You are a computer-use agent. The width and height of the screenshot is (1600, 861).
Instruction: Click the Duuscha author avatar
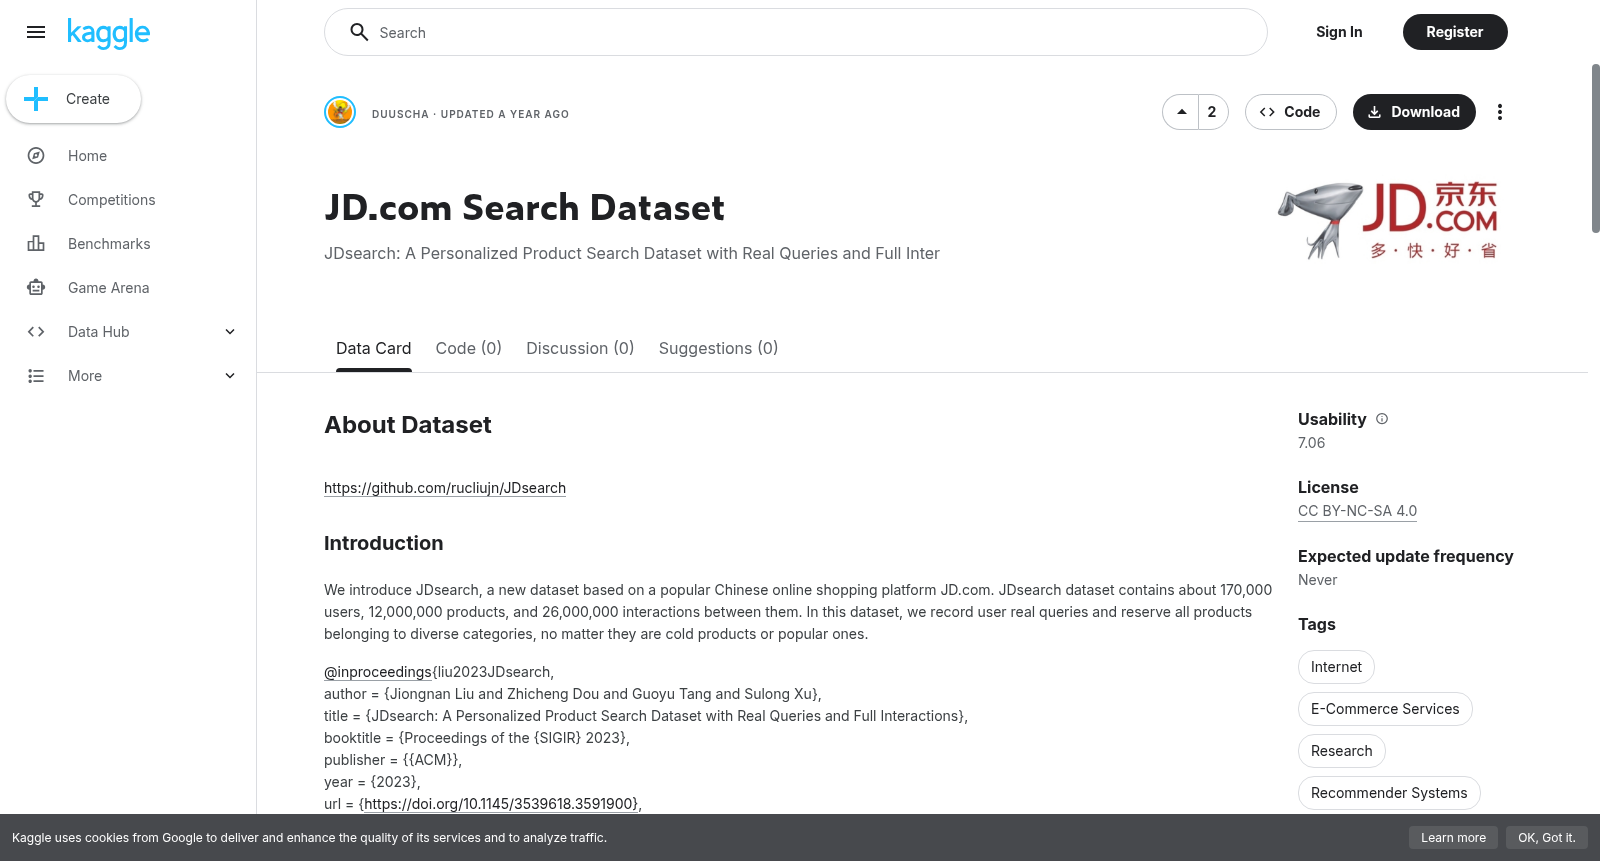pyautogui.click(x=340, y=112)
